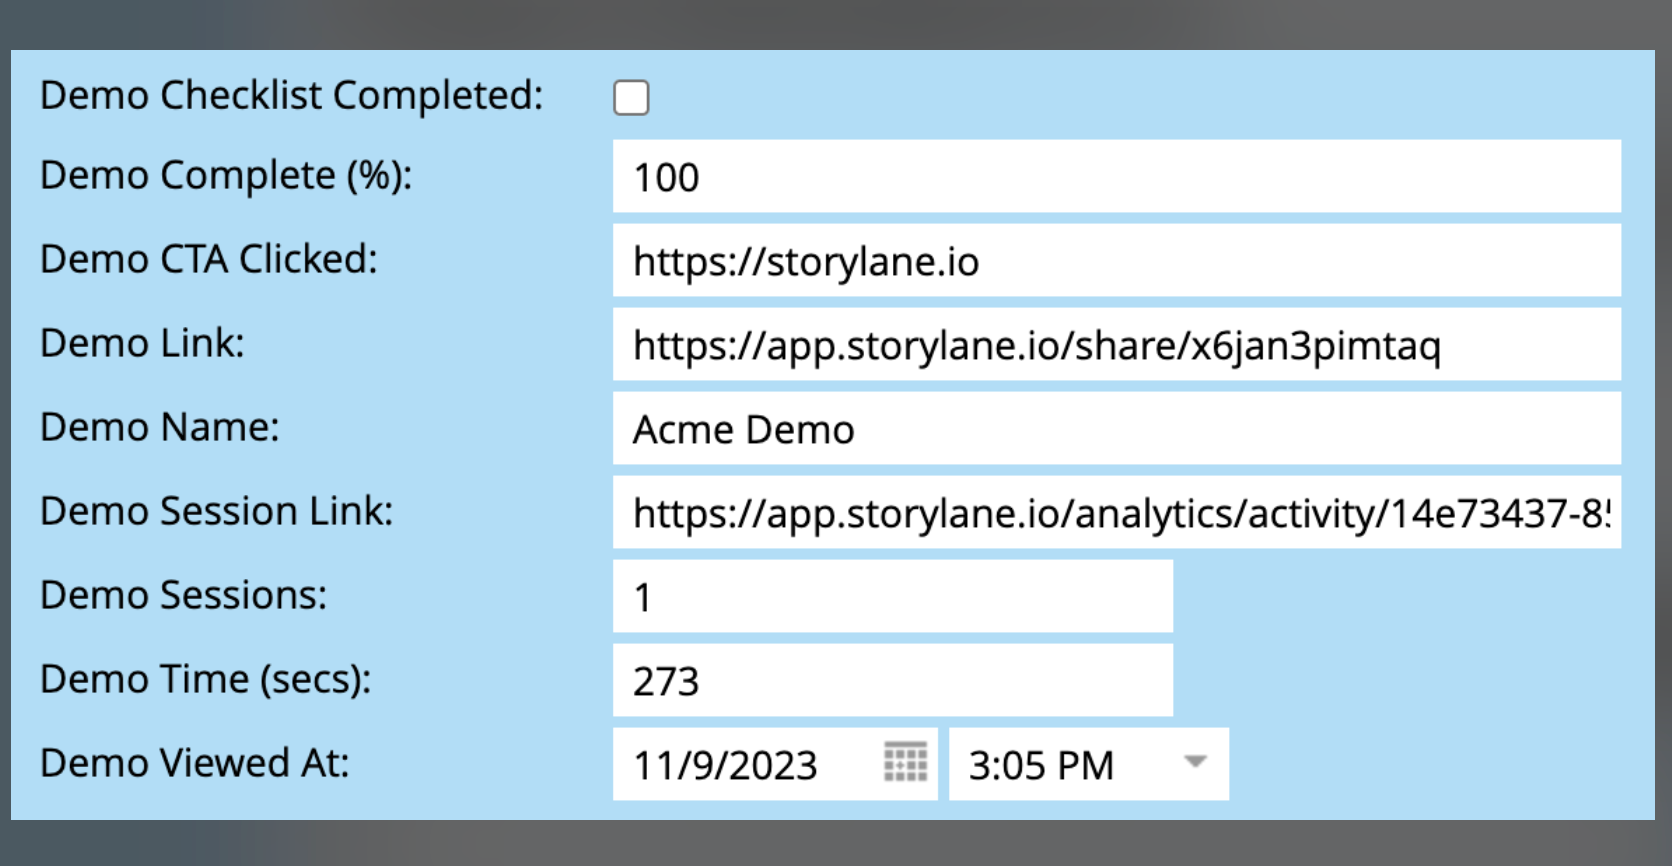Click the Demo CTA Clicked label
Image resolution: width=1672 pixels, height=866 pixels.
tap(209, 260)
